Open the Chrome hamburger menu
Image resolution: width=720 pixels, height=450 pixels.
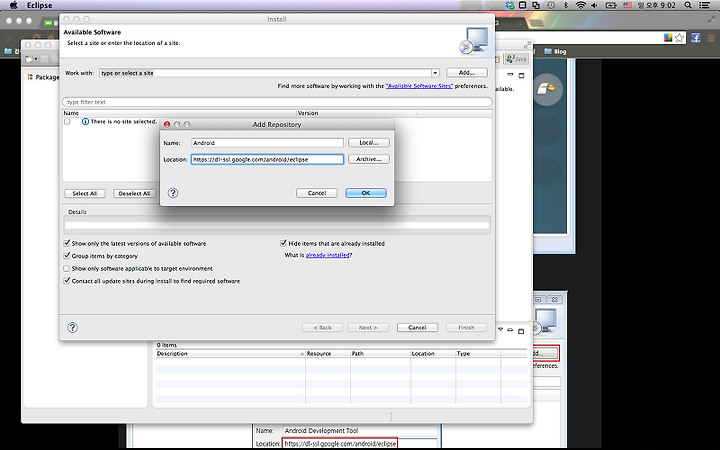[x=711, y=38]
